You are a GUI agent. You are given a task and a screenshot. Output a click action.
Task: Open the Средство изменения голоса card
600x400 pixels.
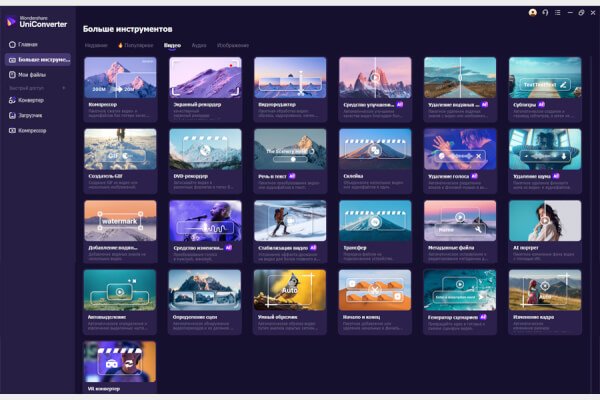[x=205, y=232]
